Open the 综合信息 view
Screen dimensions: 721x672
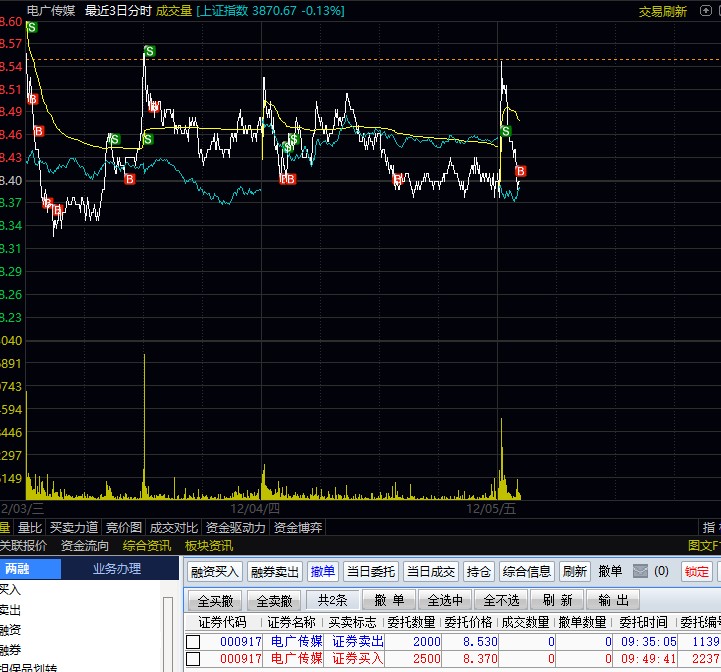coord(526,572)
